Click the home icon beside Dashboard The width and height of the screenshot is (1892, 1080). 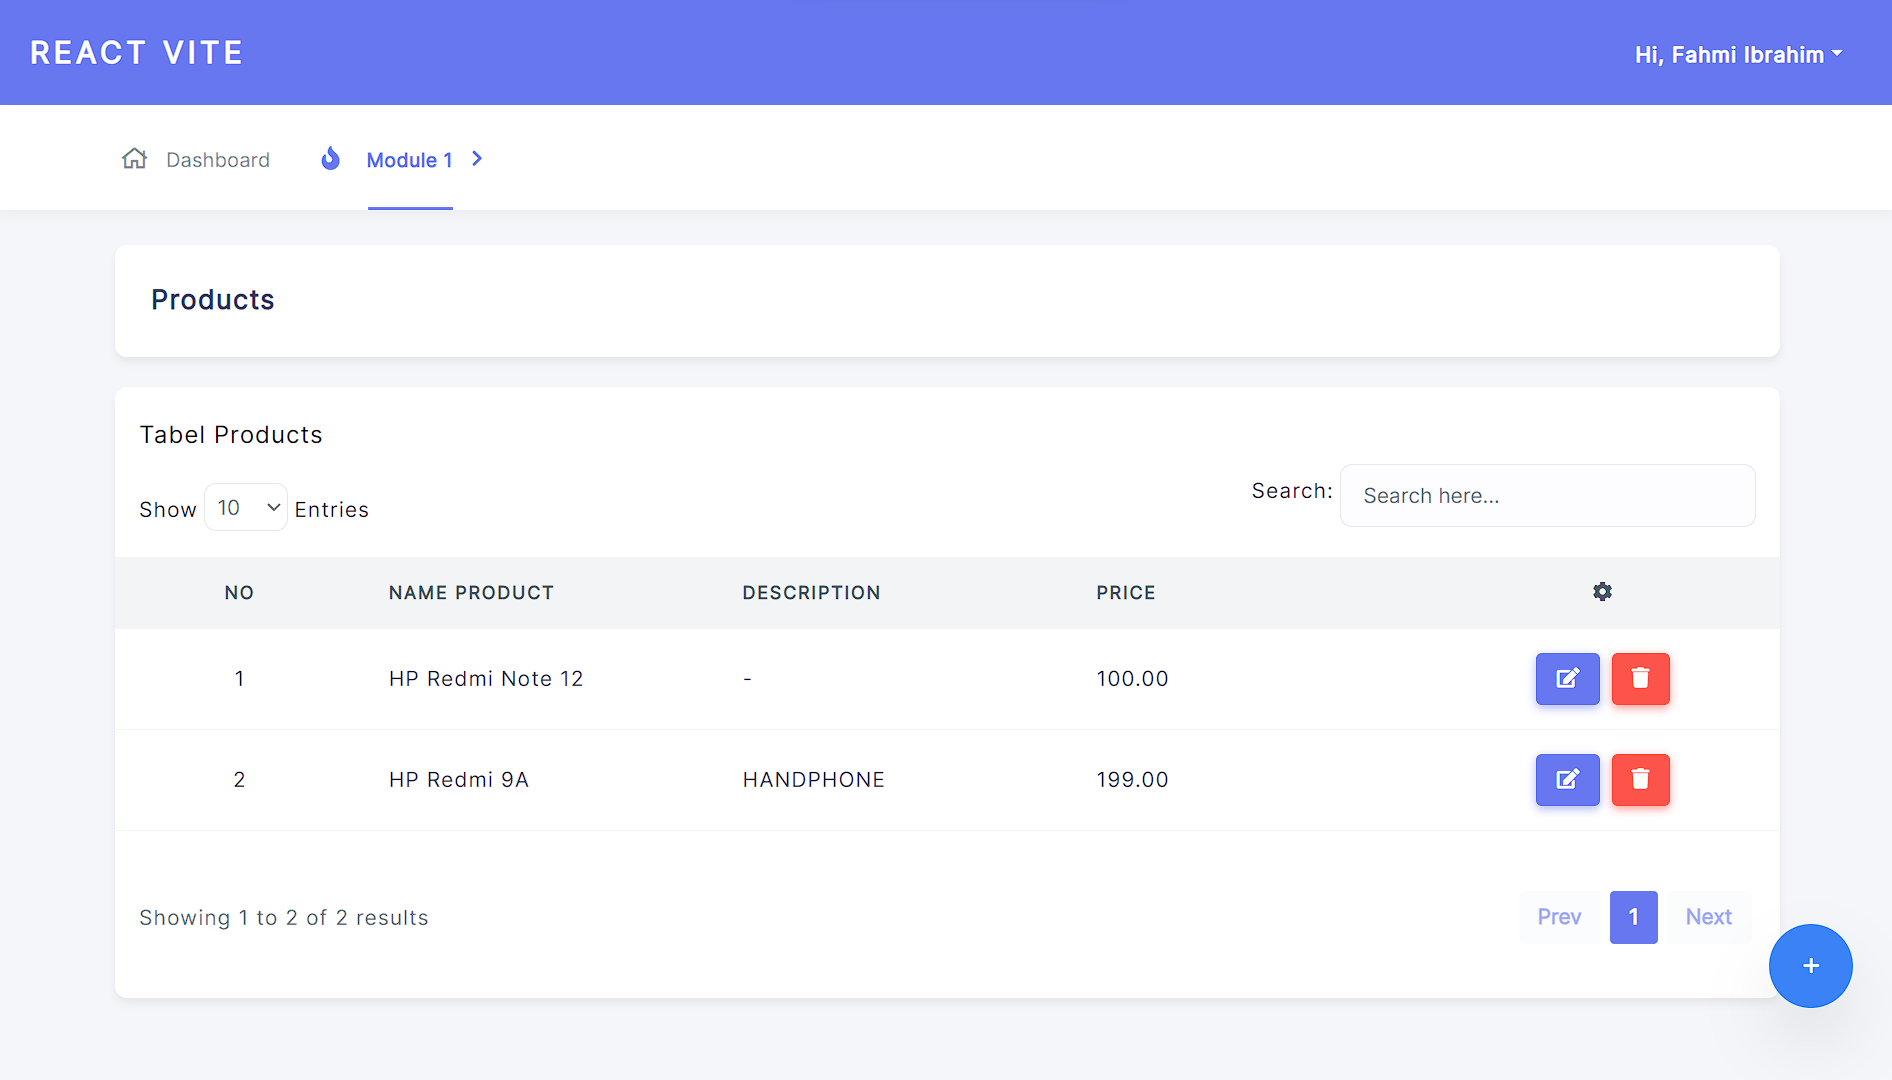pos(134,159)
